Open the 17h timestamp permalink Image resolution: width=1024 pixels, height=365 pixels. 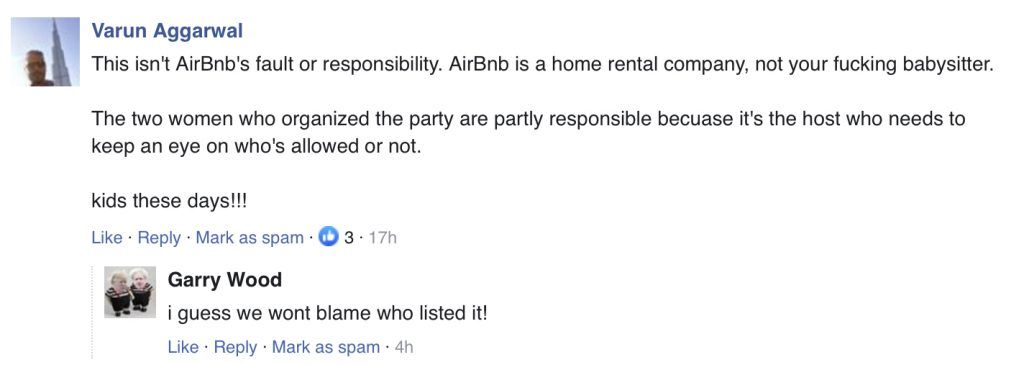coord(382,238)
